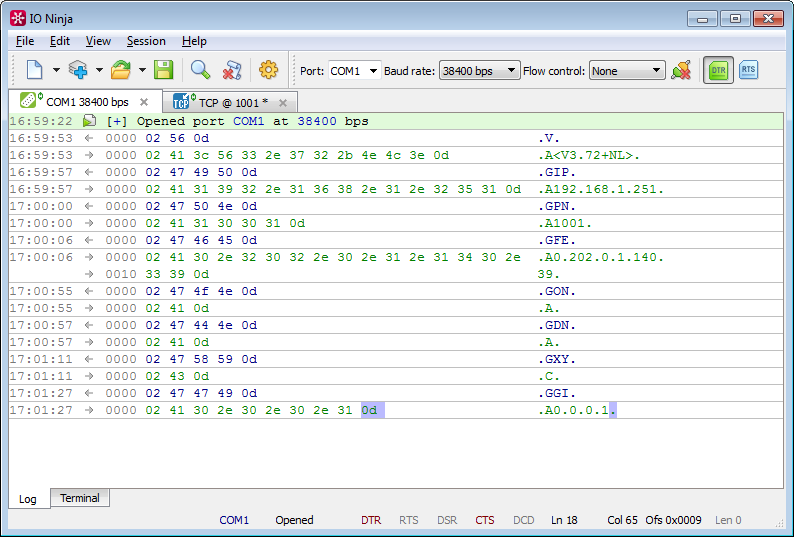Expand the add session dropdown arrow

tap(99, 70)
